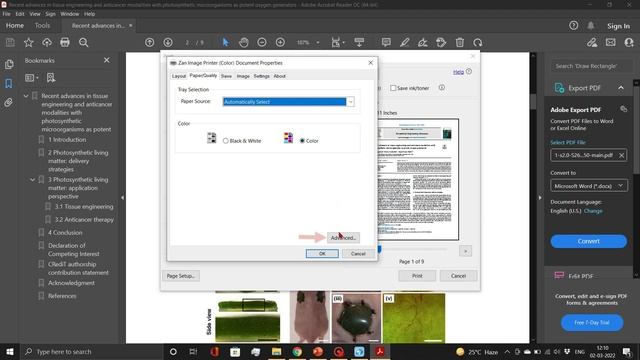This screenshot has width=640, height=360.
Task: Click in the Type here to search box
Action: (92, 351)
